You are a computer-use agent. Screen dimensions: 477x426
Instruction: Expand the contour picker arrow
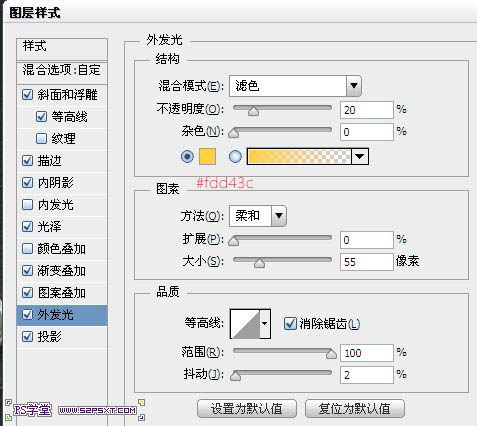tap(265, 323)
